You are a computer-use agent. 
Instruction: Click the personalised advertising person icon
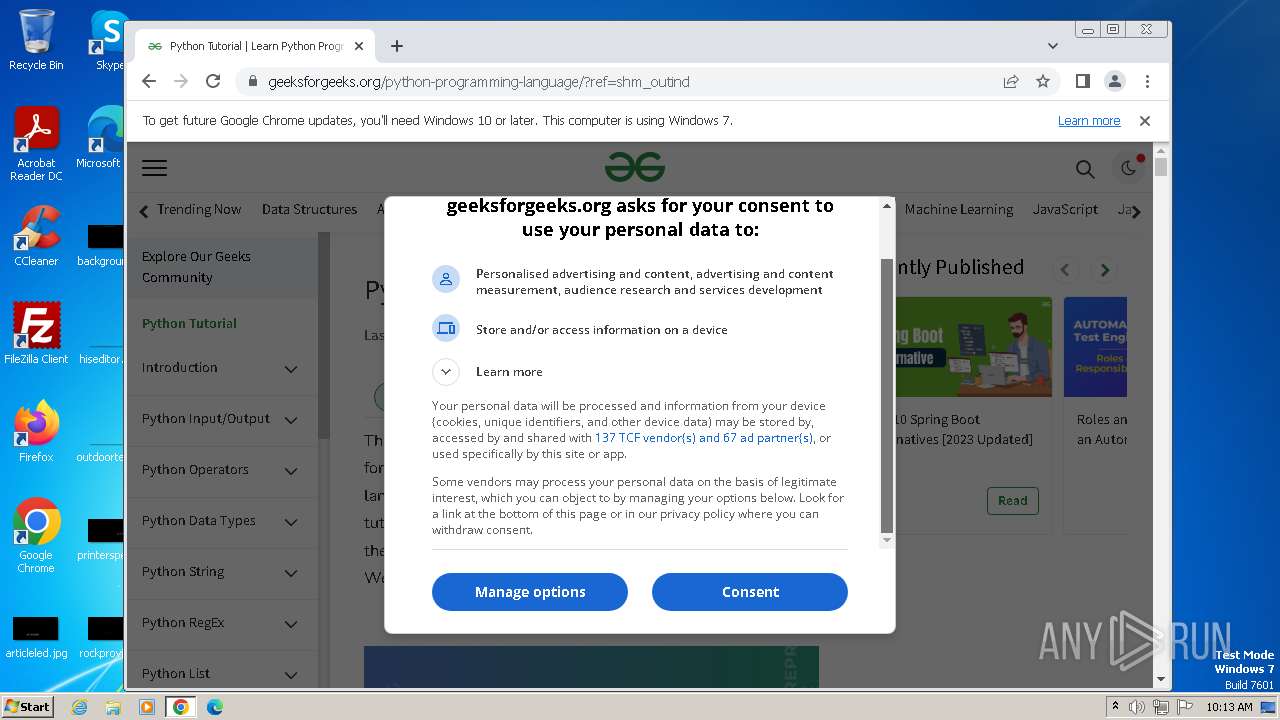click(x=446, y=279)
